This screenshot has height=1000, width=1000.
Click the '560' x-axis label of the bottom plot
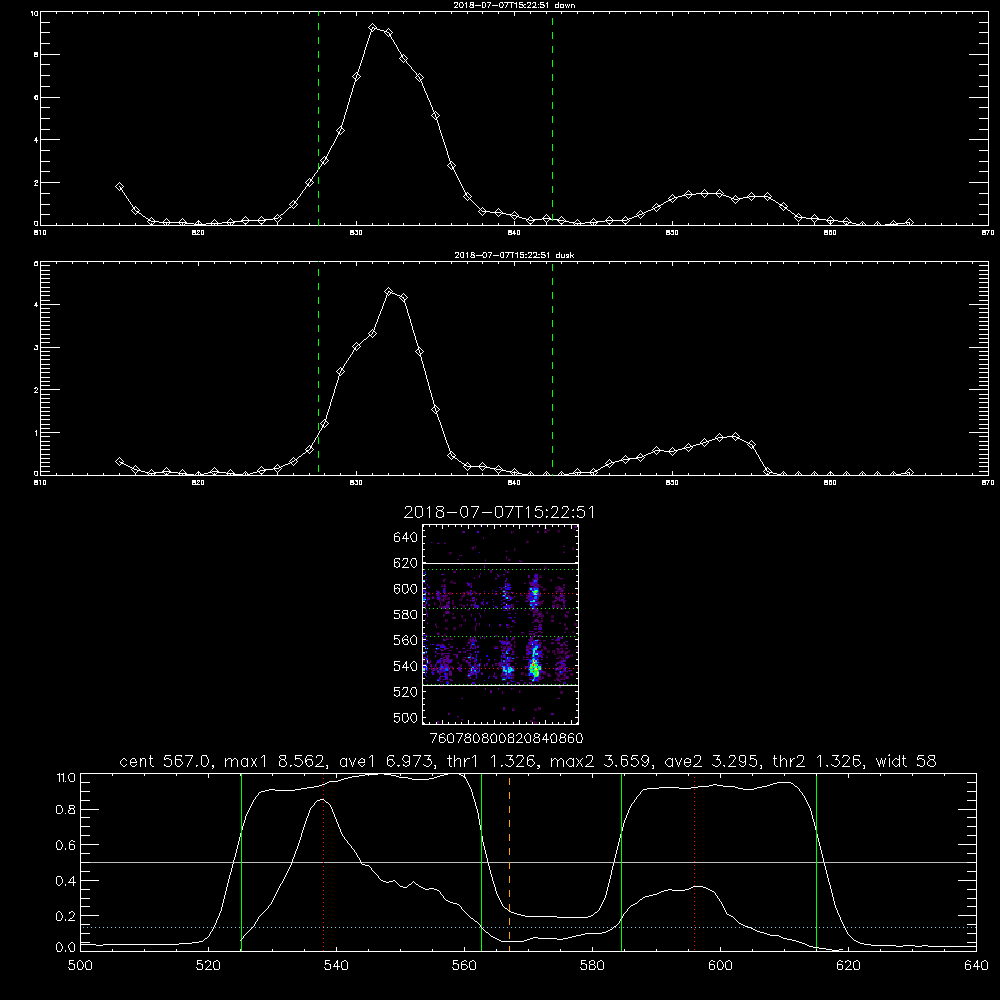(464, 966)
